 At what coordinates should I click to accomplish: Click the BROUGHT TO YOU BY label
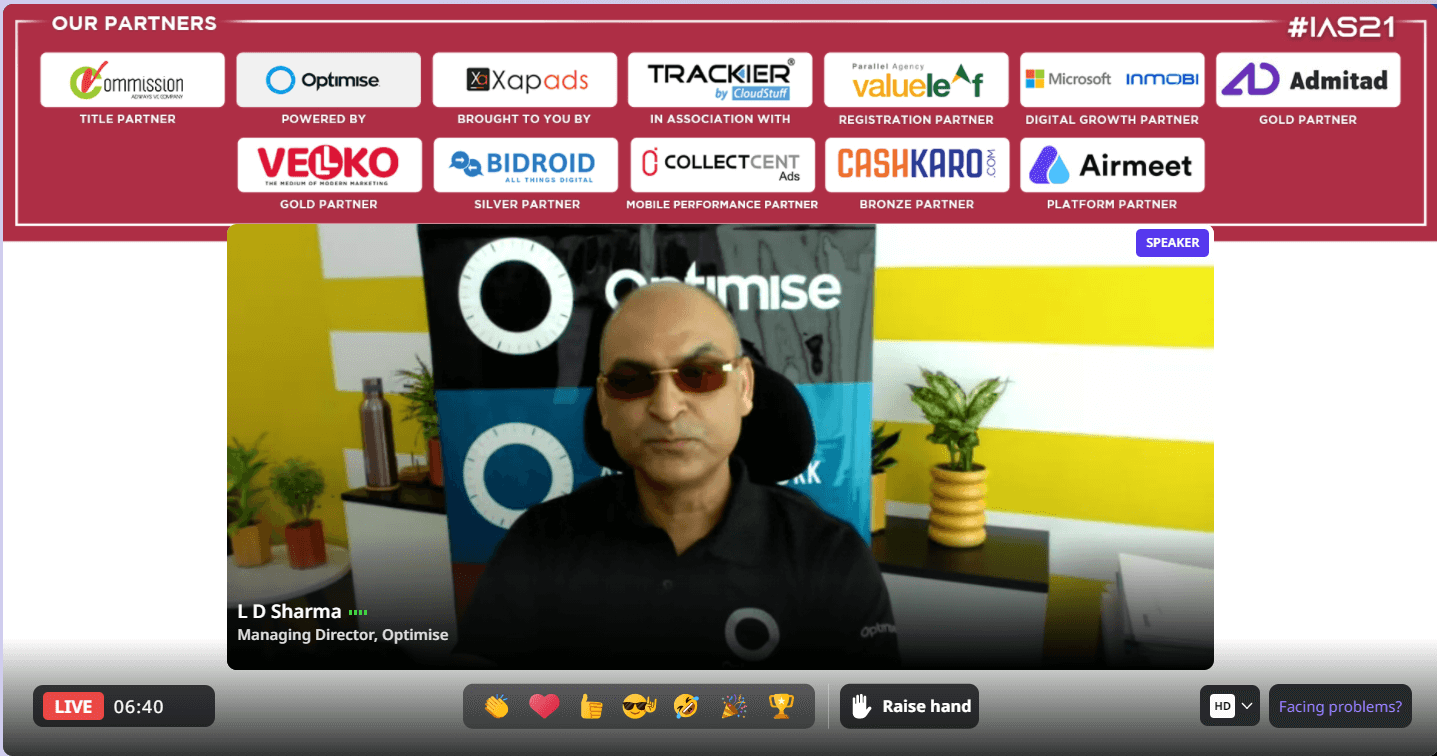click(524, 119)
